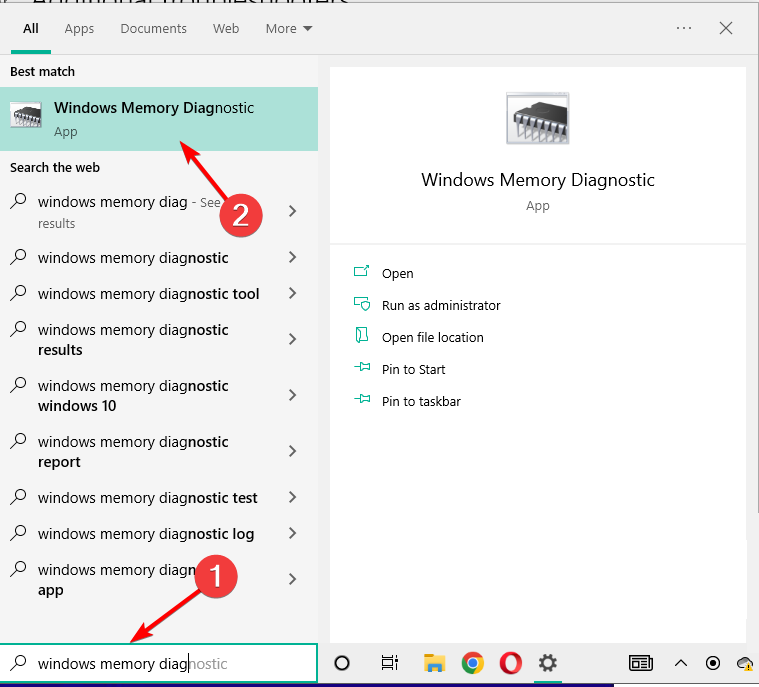Open Cortana circle on the taskbar

click(x=342, y=663)
